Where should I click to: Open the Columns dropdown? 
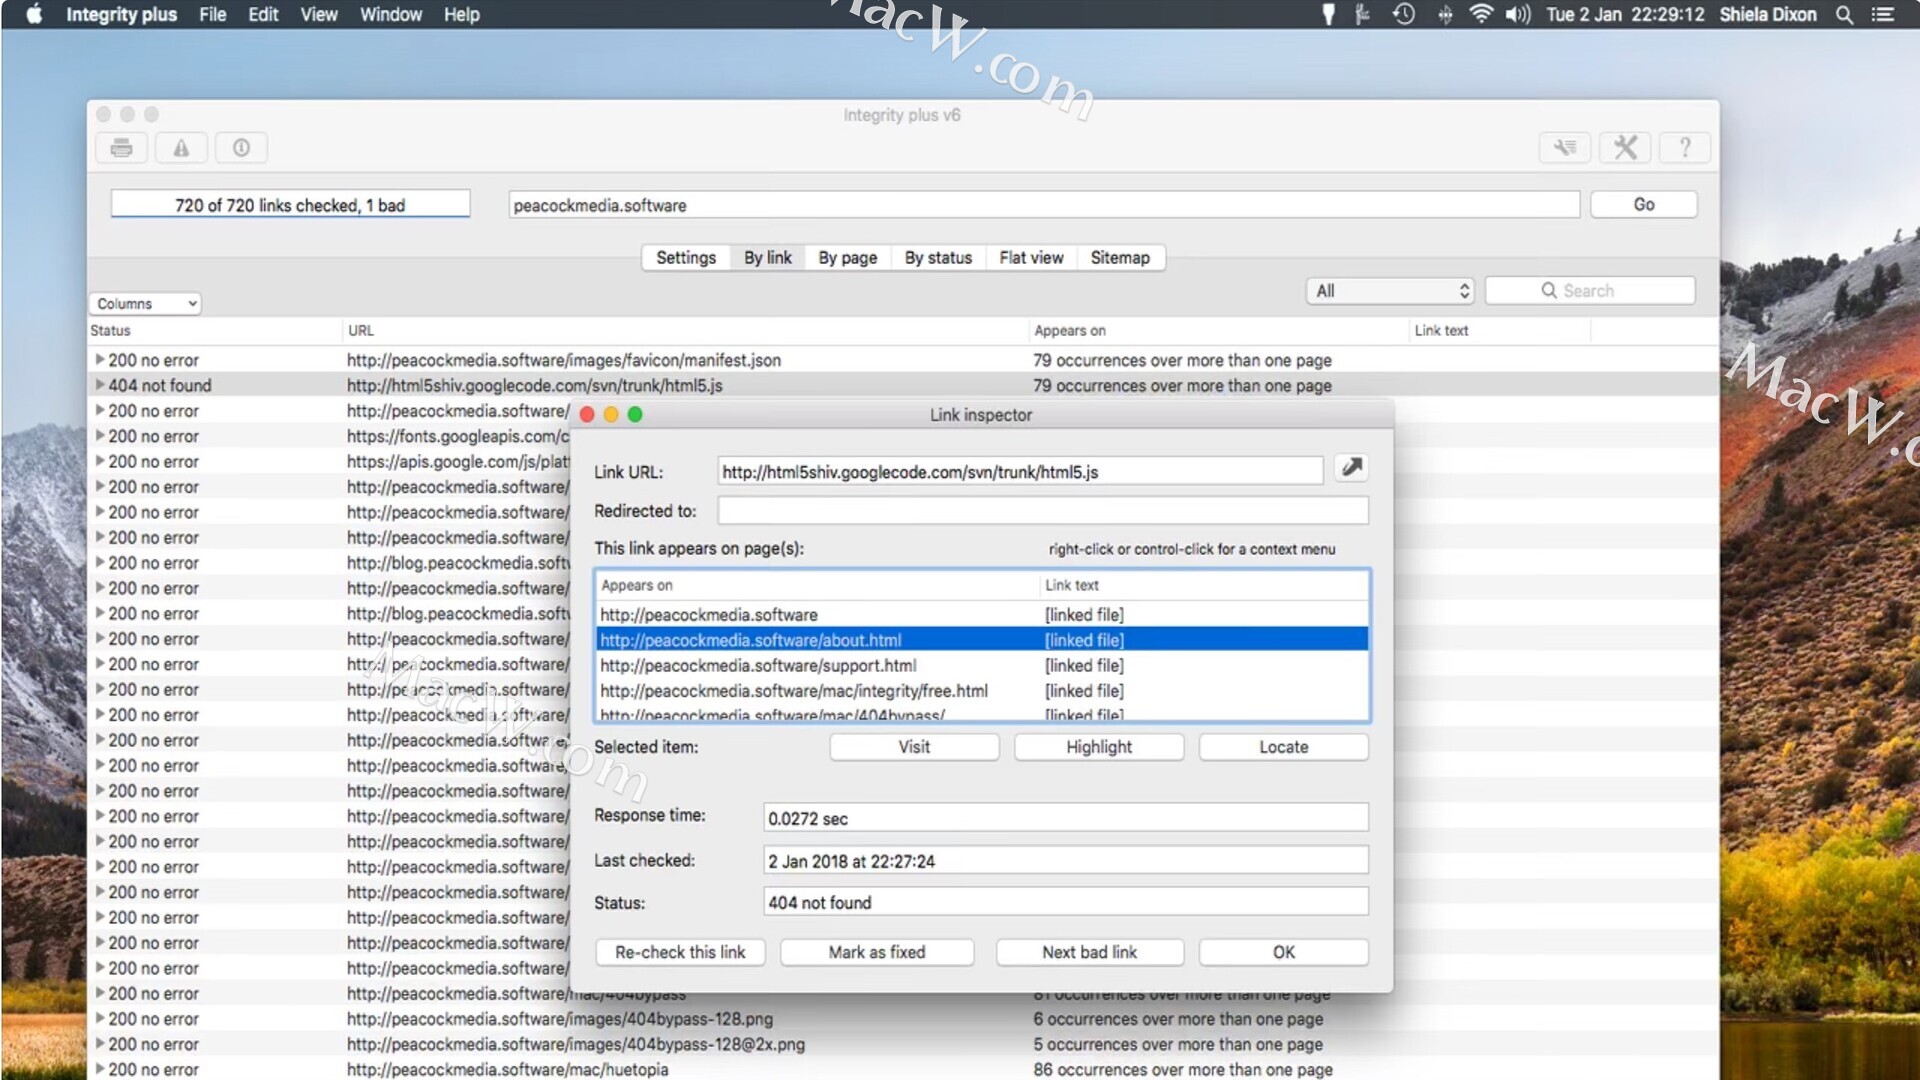(x=146, y=303)
